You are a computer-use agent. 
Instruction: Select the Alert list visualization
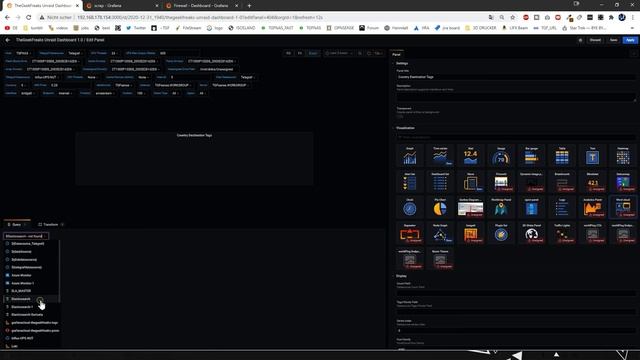point(409,181)
